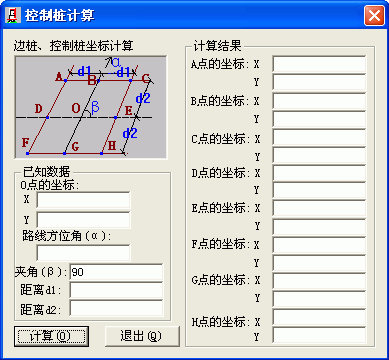Screen dimensions: 389x360
Task: Click the B点 X result field
Action: (x=319, y=101)
